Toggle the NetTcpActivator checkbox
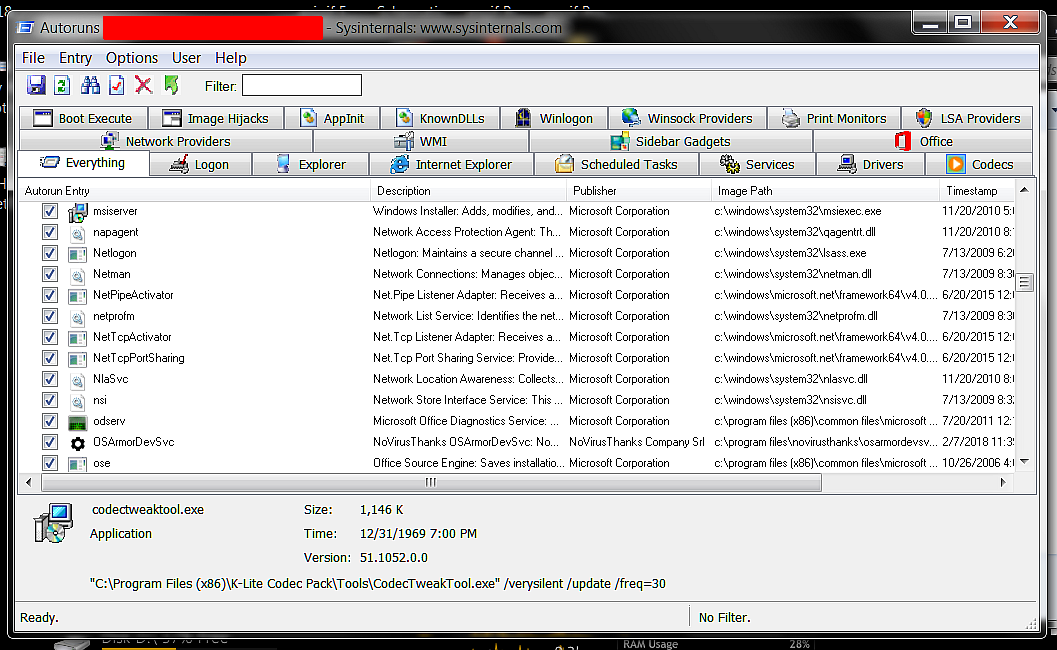The image size is (1057, 650). point(49,336)
